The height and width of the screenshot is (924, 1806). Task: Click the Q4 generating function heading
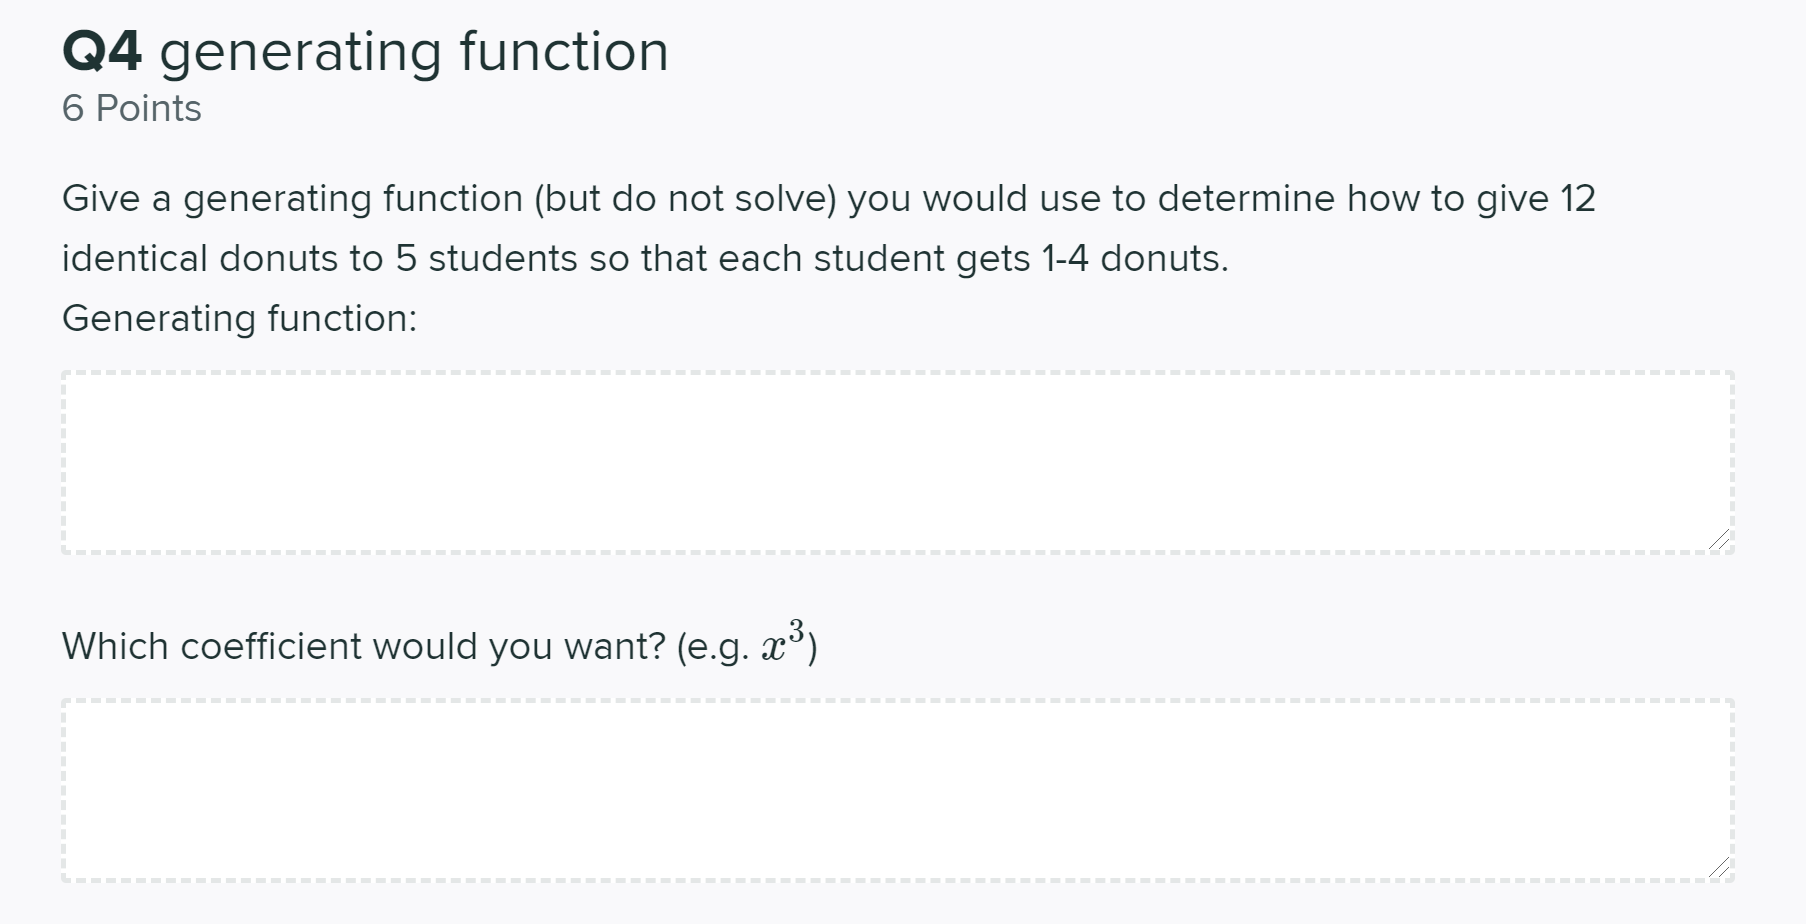[365, 52]
